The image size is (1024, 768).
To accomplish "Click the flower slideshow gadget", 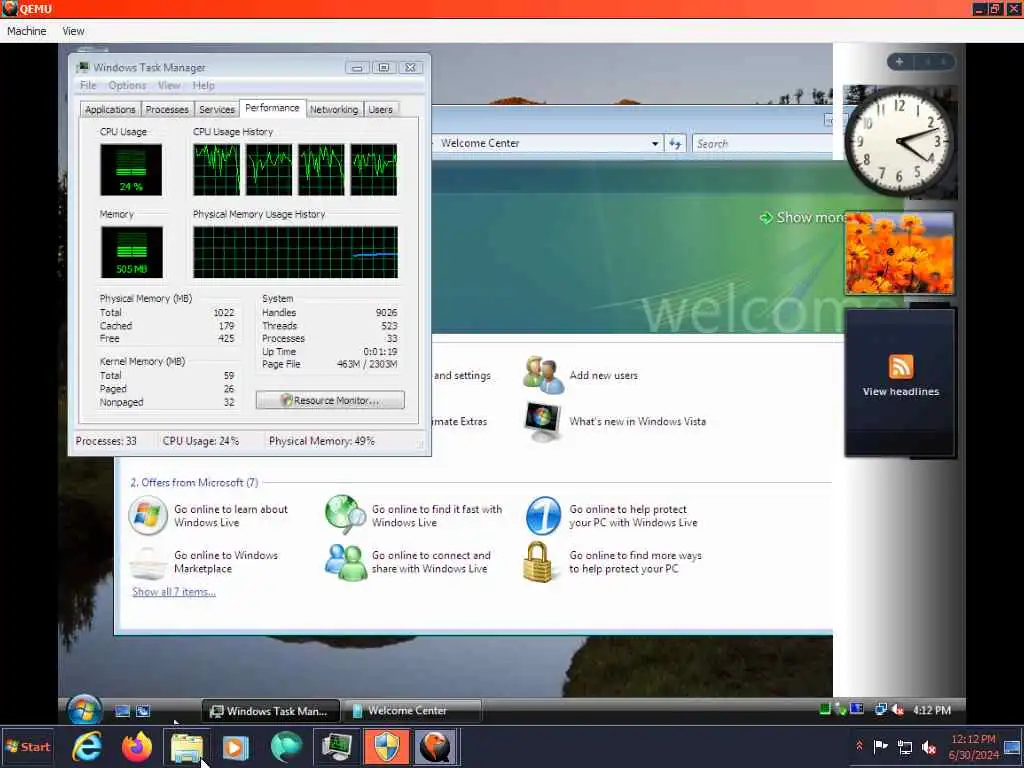I will click(x=899, y=253).
